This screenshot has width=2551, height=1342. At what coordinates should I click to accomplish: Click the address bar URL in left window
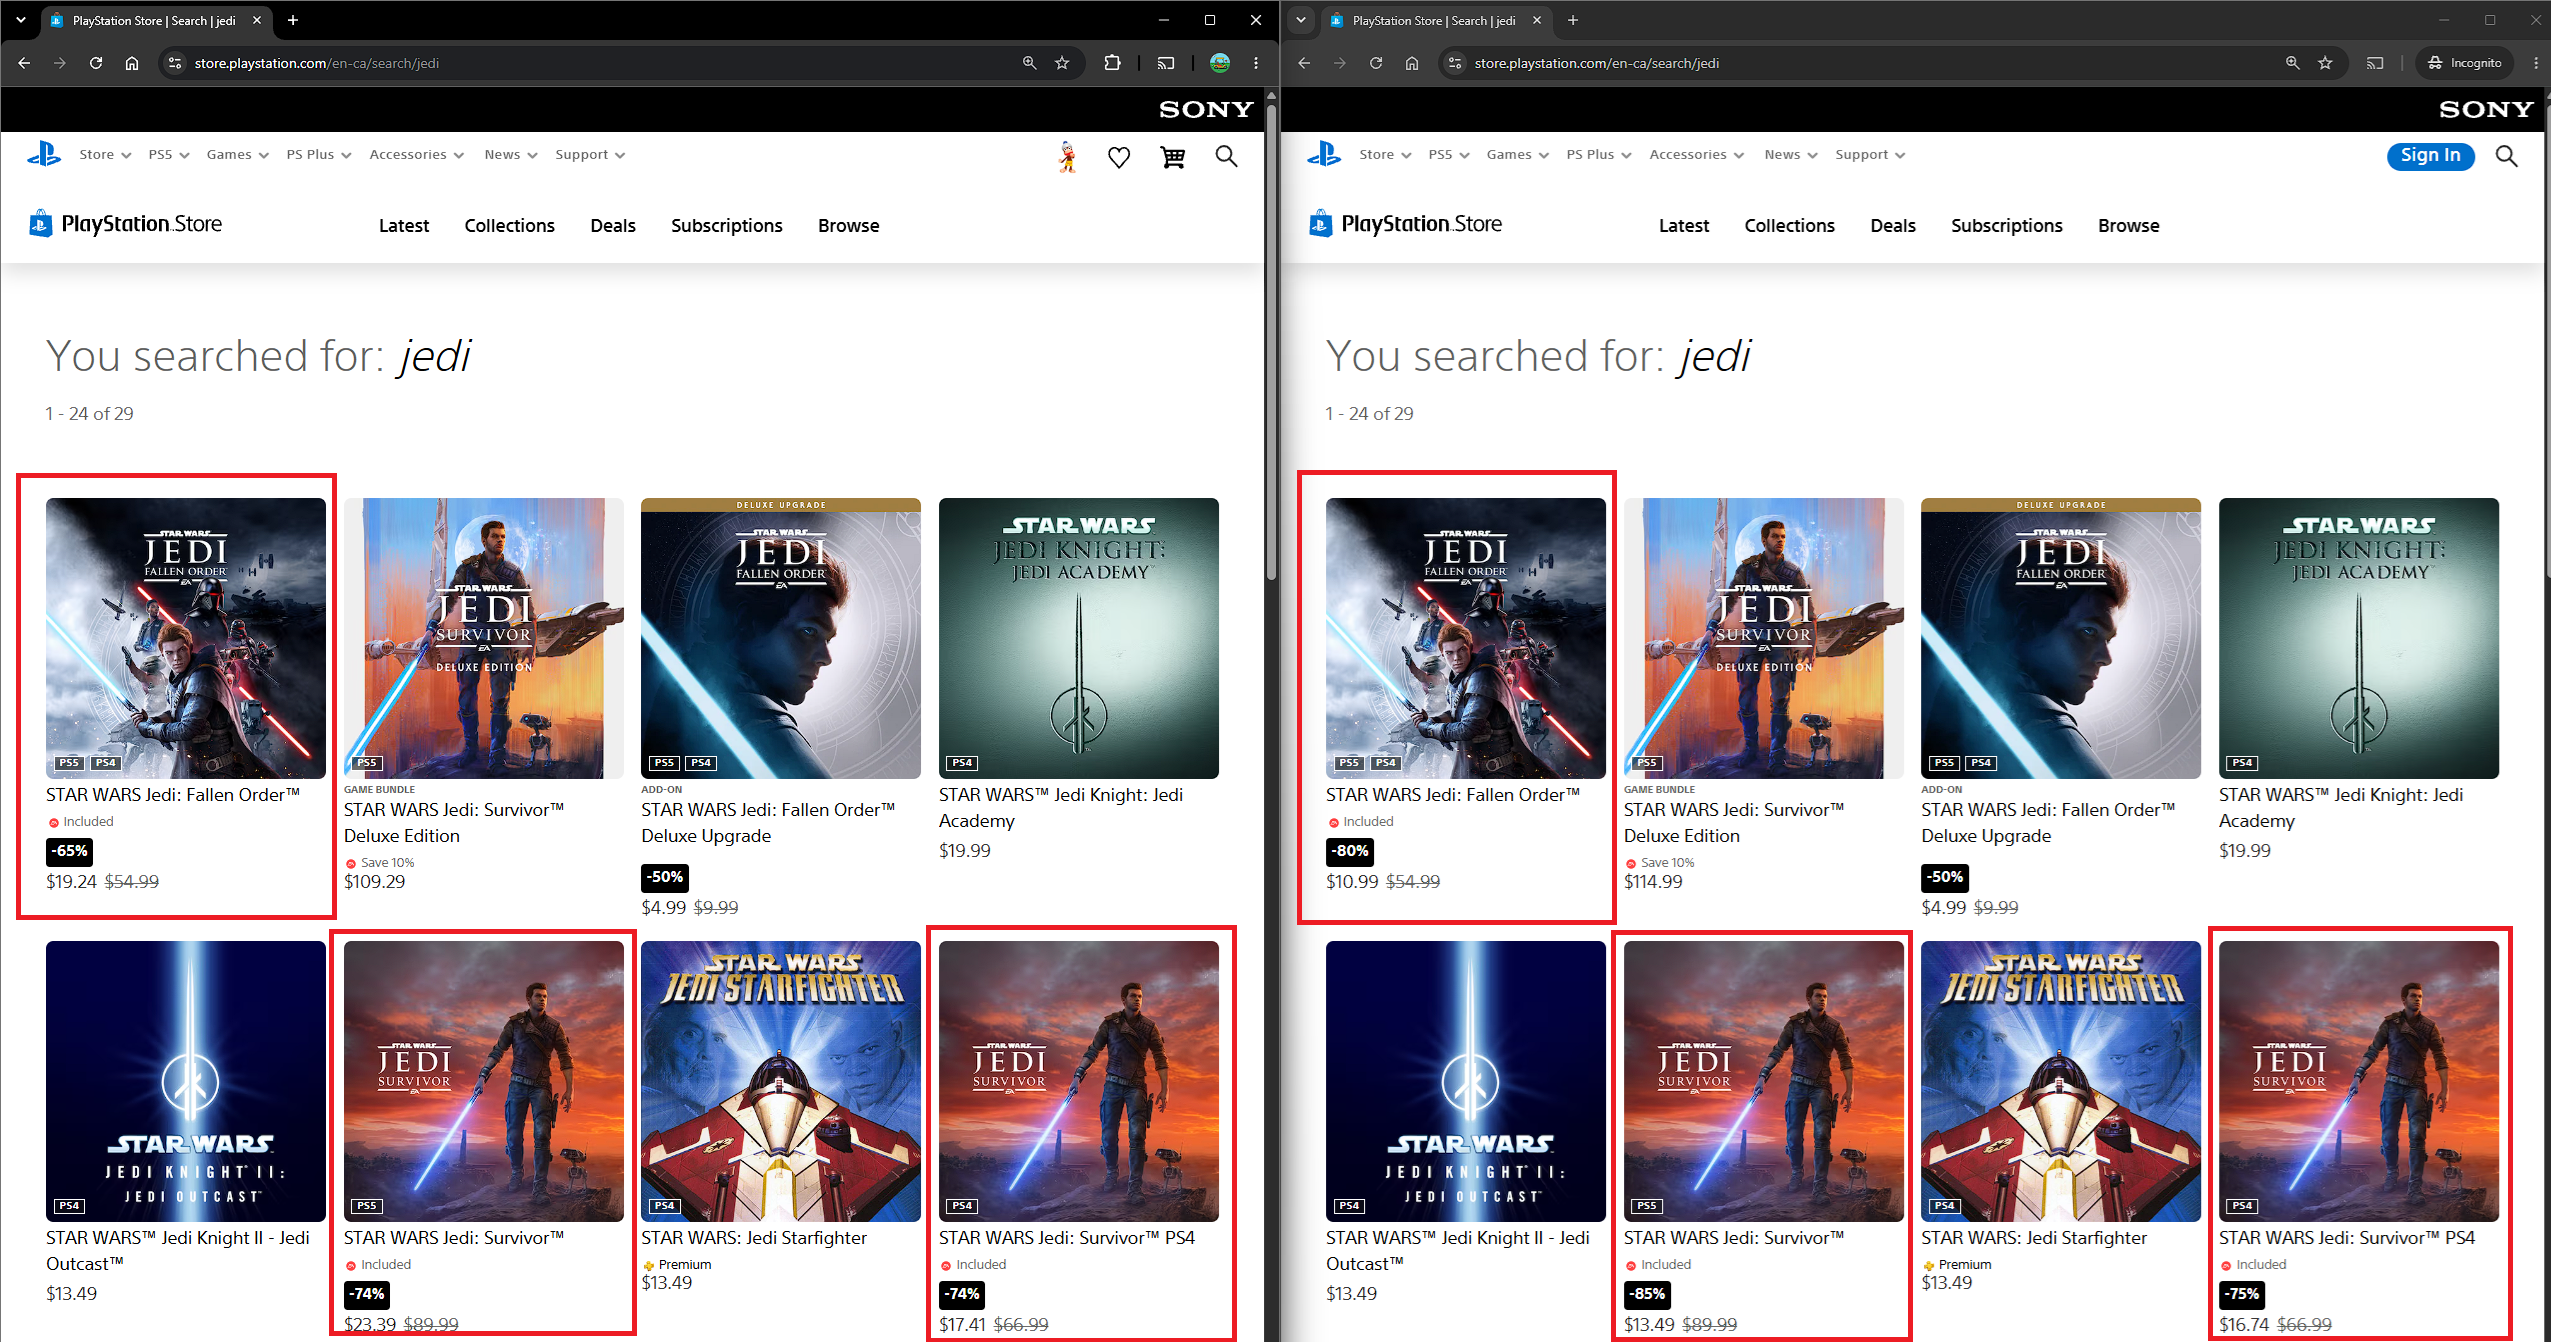coord(317,63)
